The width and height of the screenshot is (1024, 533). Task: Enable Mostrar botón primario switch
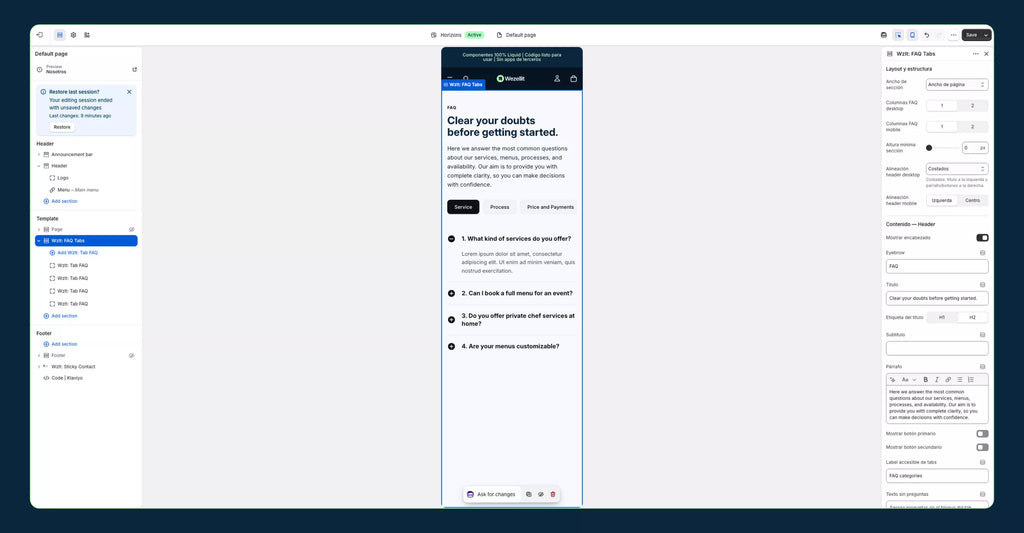click(x=982, y=434)
